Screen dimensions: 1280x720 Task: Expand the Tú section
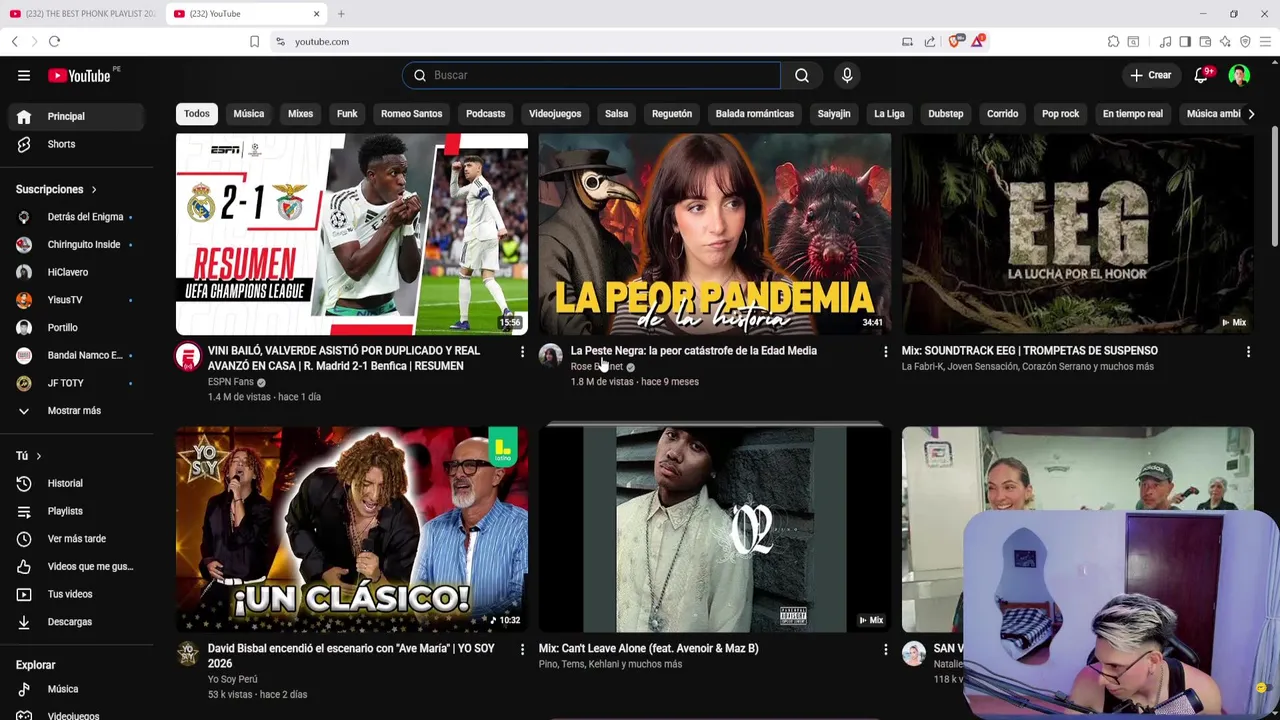(x=28, y=456)
